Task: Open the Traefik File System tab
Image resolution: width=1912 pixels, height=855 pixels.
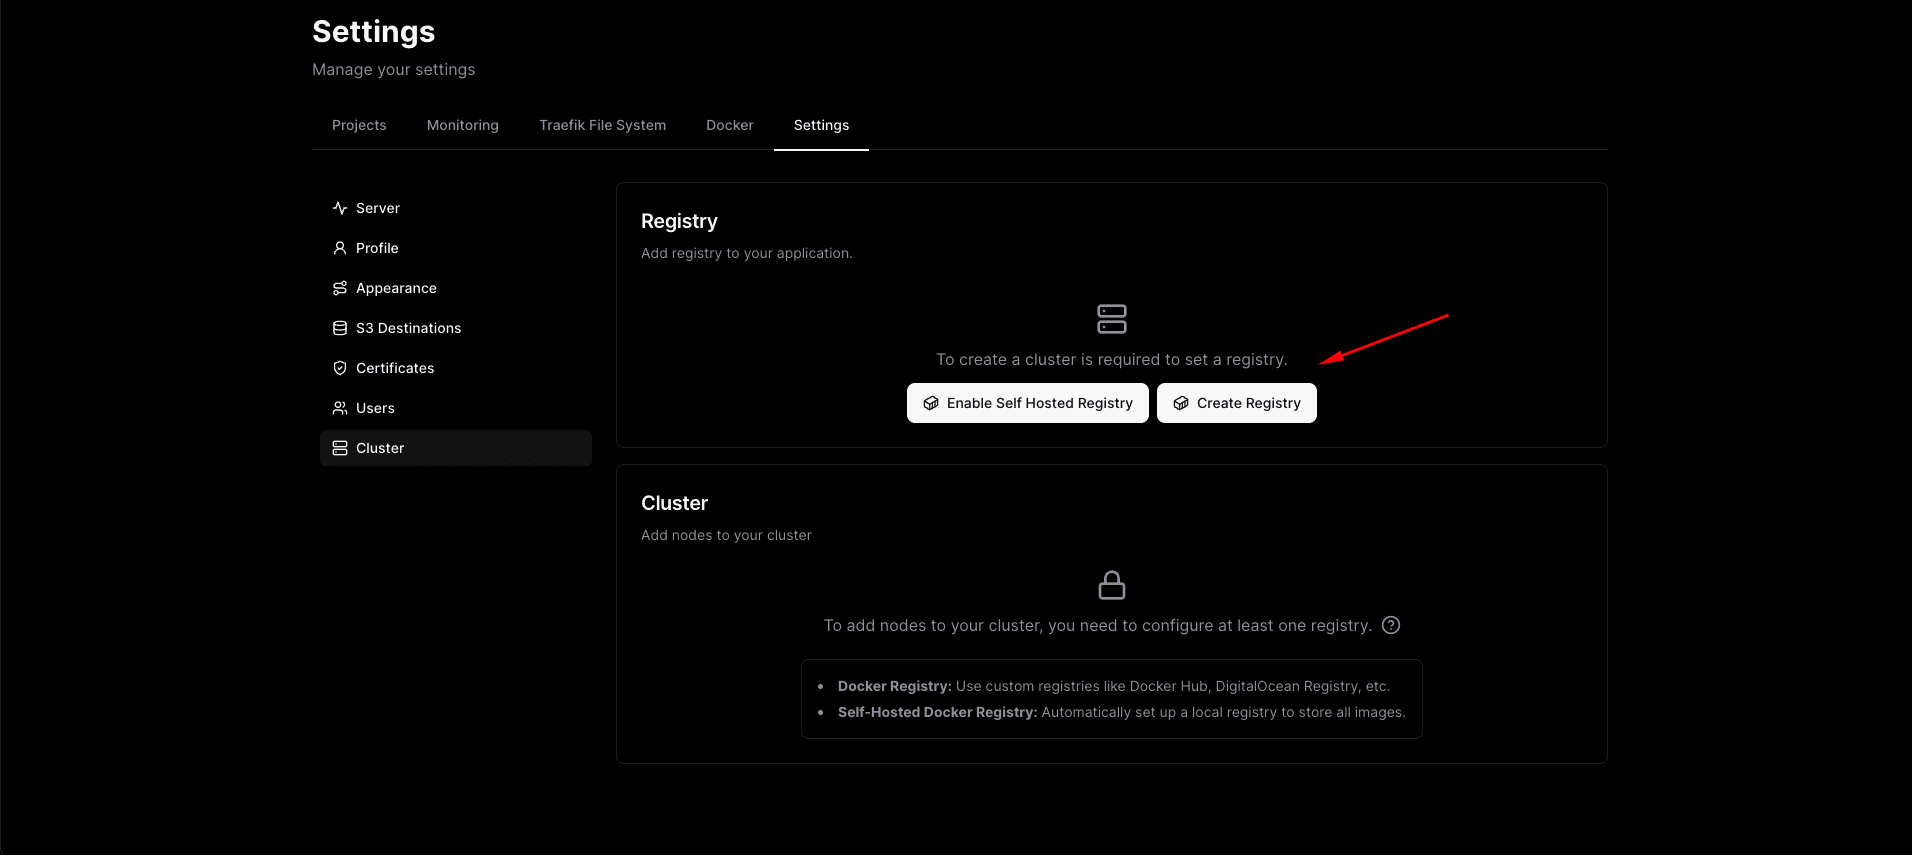Action: pyautogui.click(x=602, y=125)
